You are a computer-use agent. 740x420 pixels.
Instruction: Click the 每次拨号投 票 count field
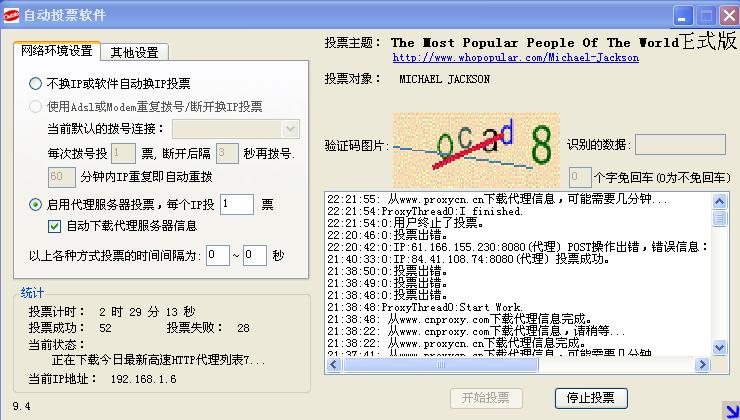pyautogui.click(x=123, y=153)
